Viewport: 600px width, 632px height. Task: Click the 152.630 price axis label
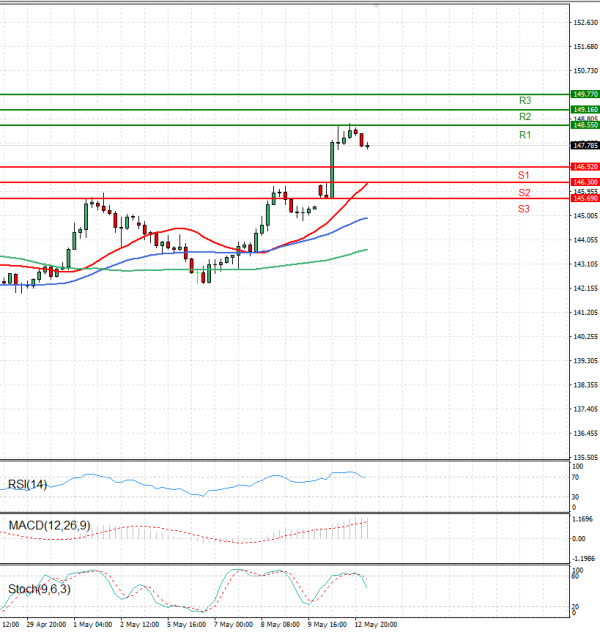tap(584, 22)
